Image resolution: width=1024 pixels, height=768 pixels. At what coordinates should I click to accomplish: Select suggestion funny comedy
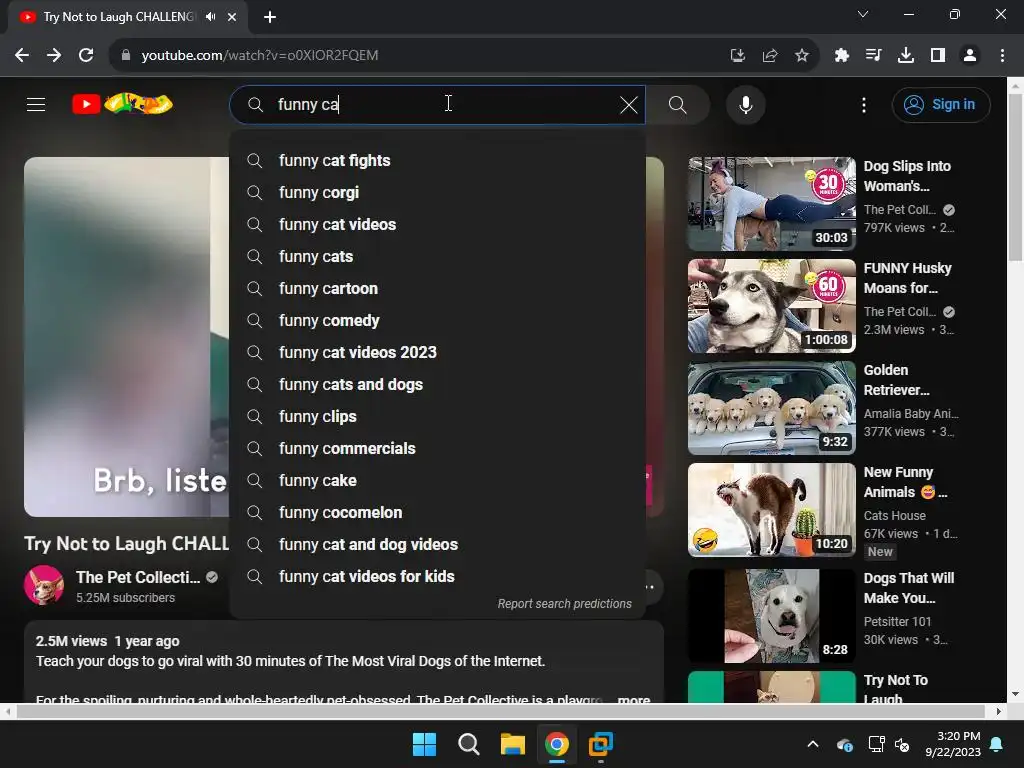438,321
